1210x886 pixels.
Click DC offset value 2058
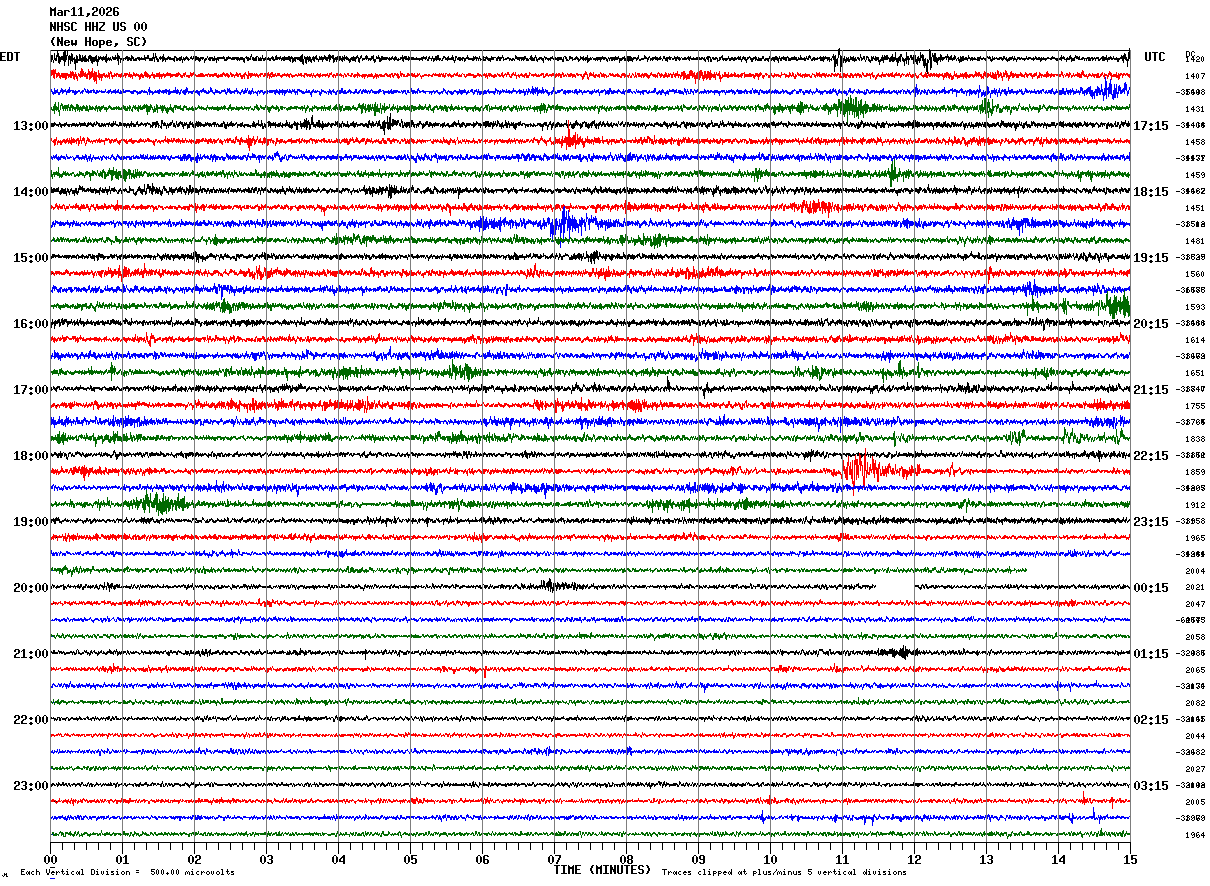click(x=1195, y=637)
